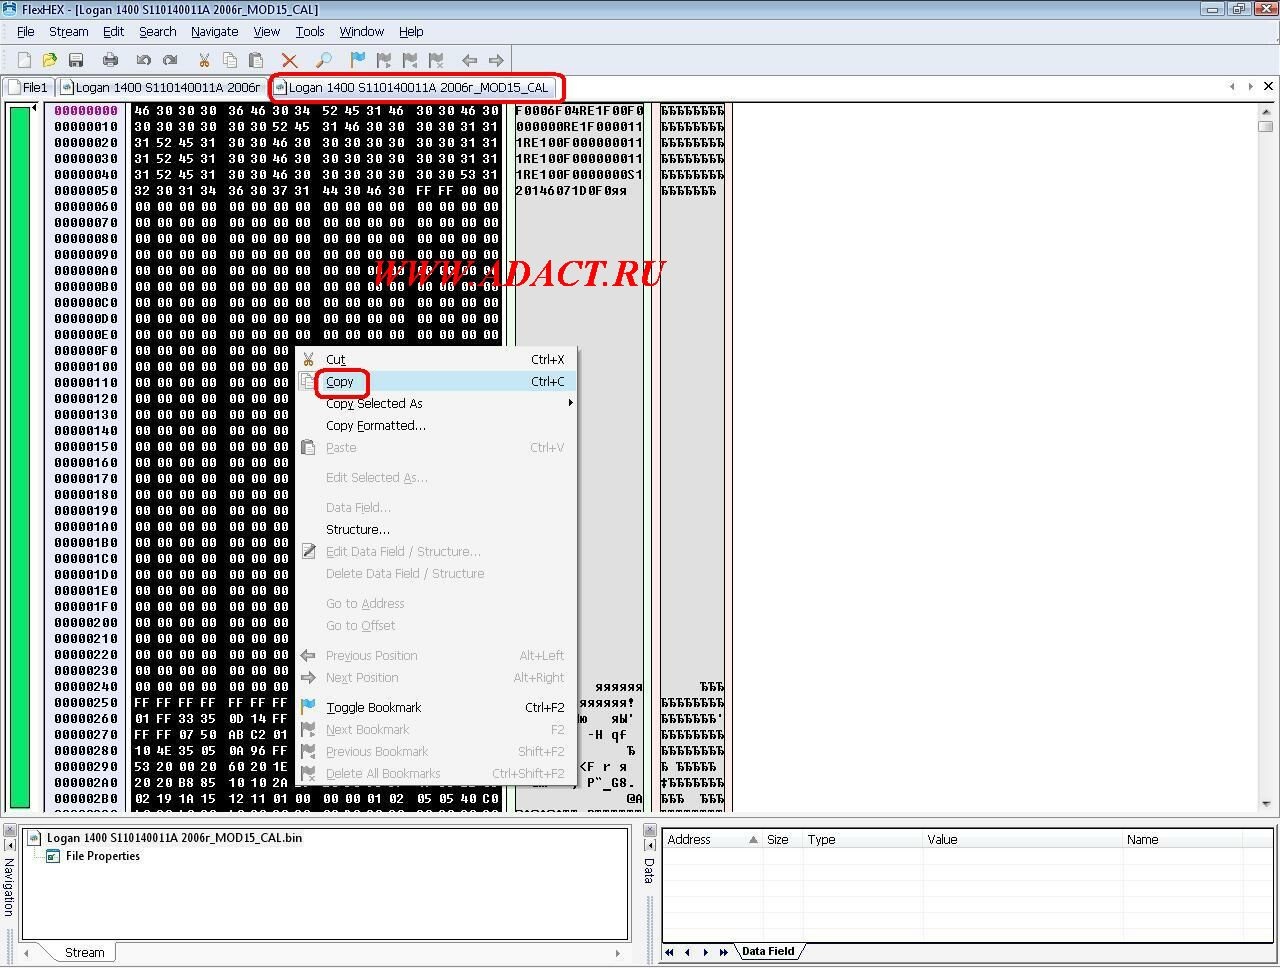
Task: Click the Undo toolbar icon
Action: coord(144,60)
